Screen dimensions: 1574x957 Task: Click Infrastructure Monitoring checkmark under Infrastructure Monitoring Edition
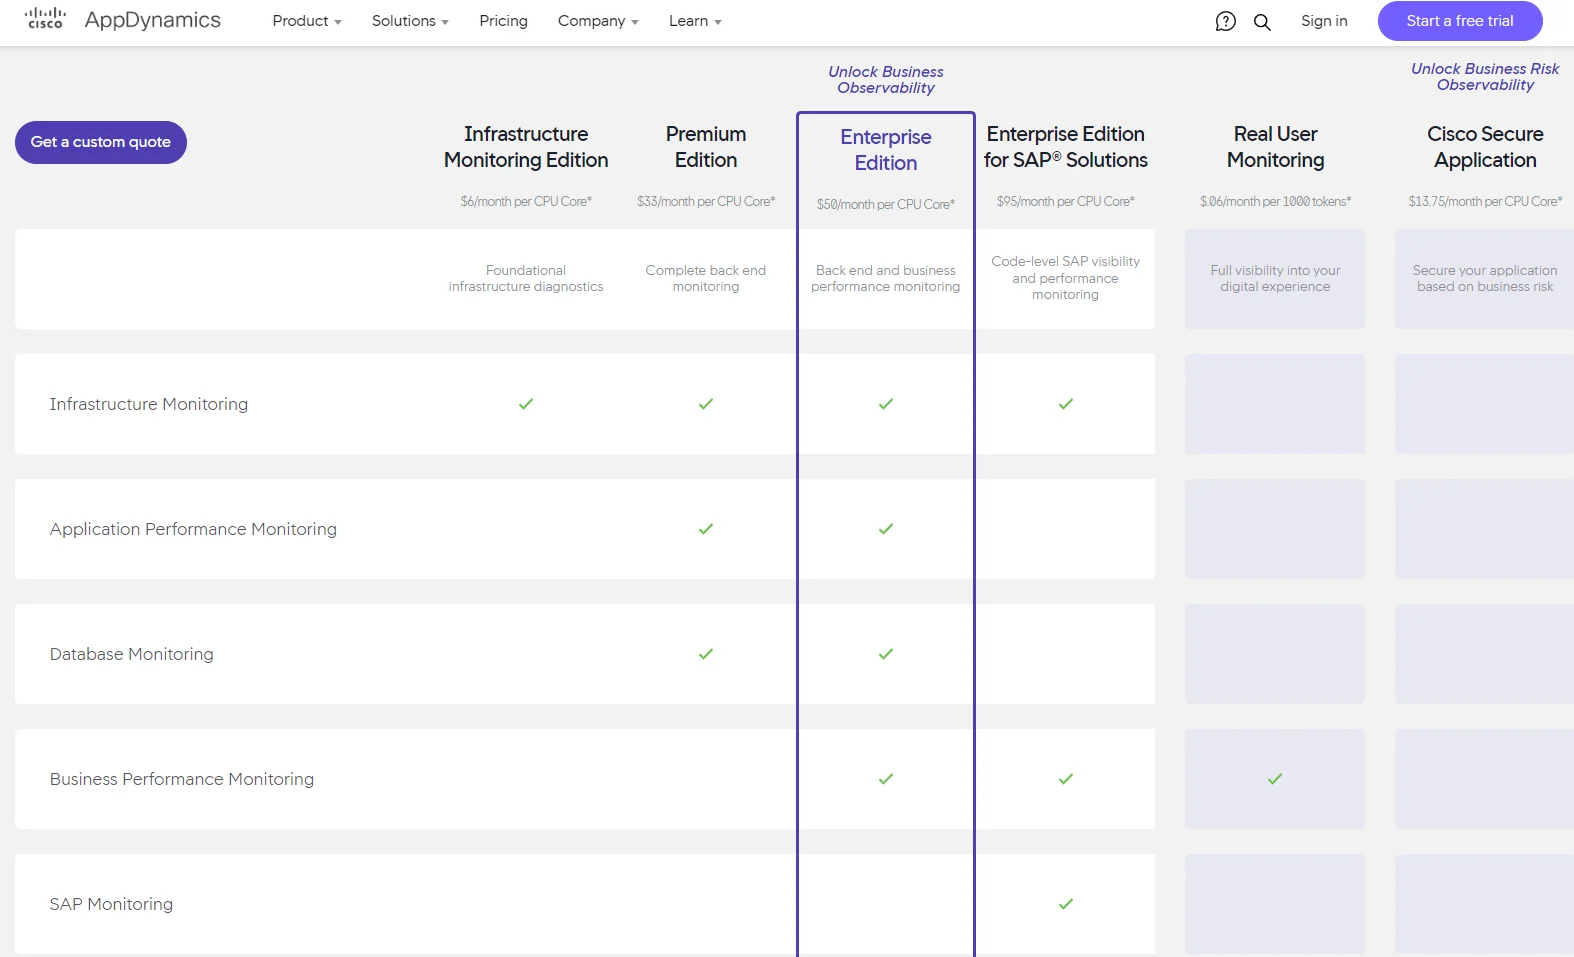526,404
